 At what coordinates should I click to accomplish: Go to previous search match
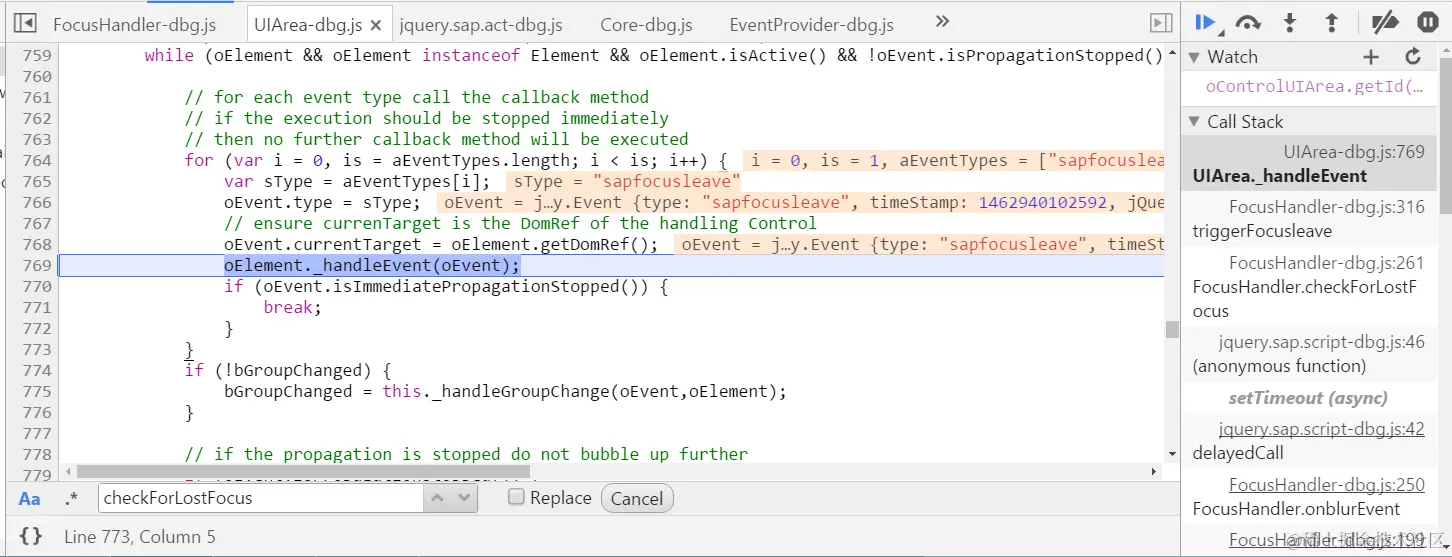(x=438, y=498)
